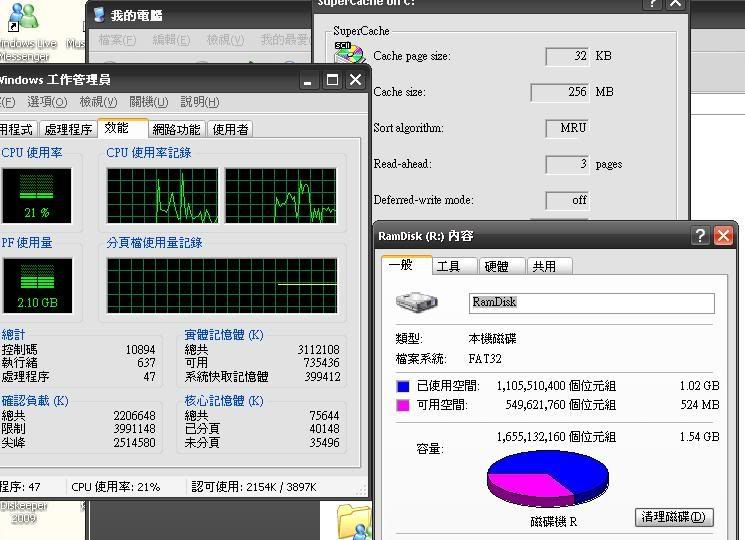Screen dimensions: 745x540
Task: Click the right CPU usage history graph
Action: click(x=281, y=195)
